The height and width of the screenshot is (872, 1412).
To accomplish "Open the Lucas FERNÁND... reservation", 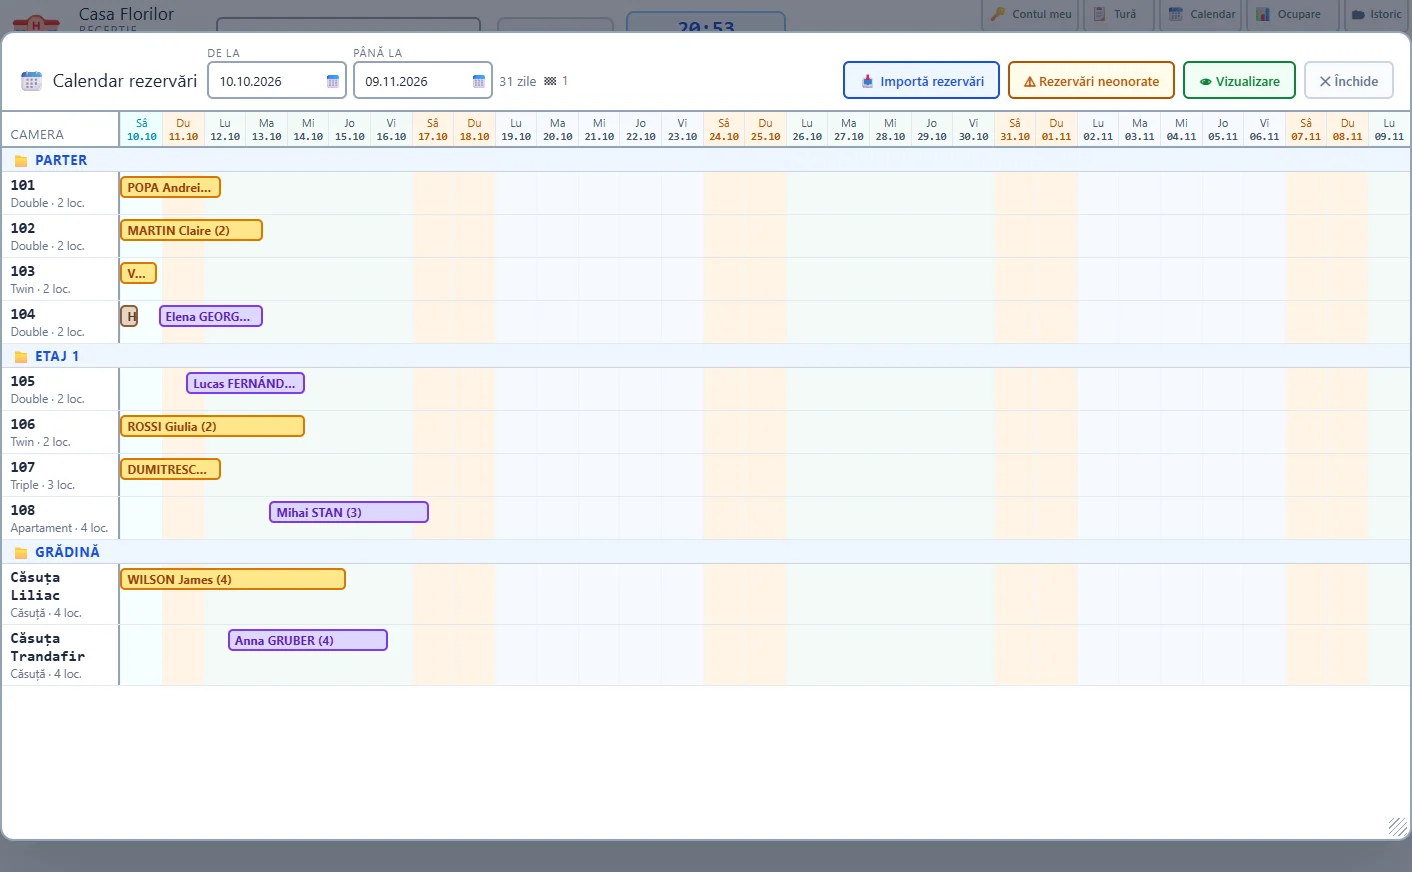I will point(245,383).
